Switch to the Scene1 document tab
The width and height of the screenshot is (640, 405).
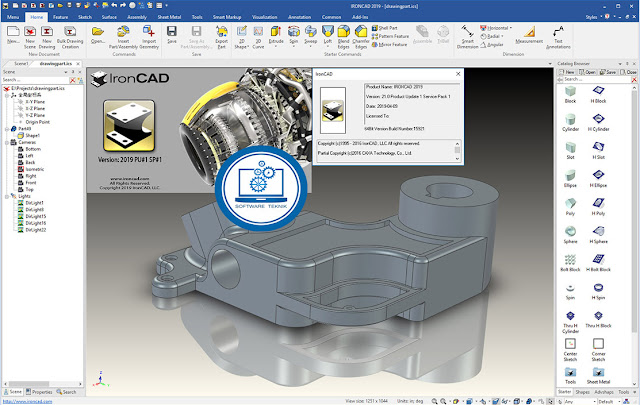(x=21, y=64)
